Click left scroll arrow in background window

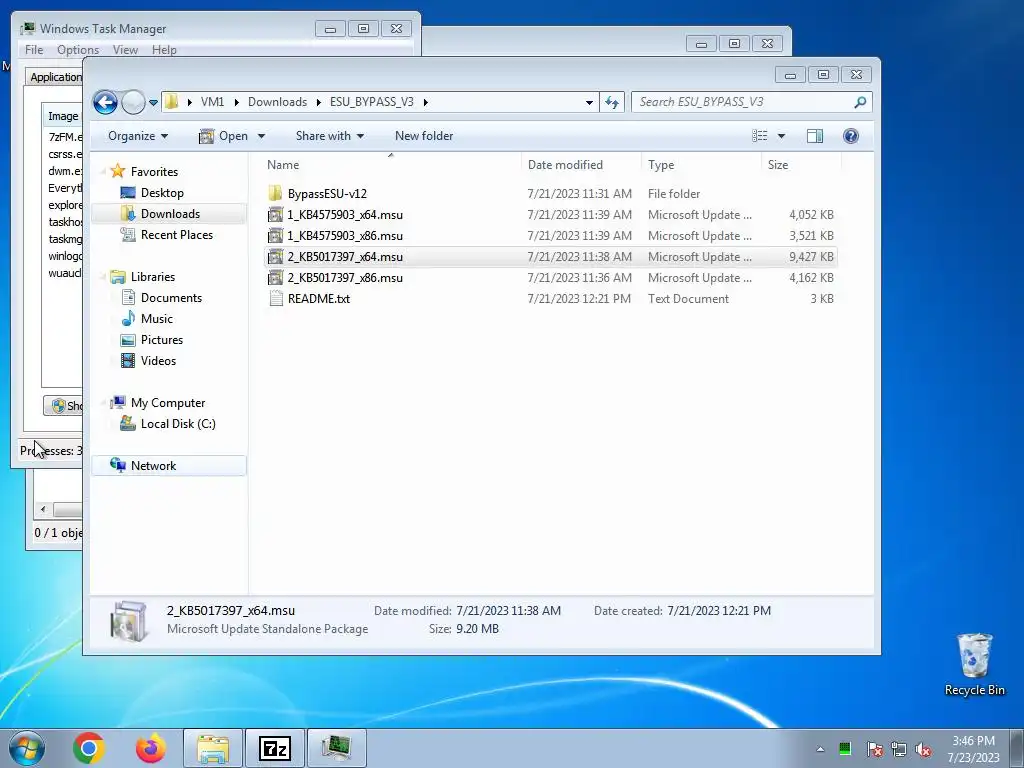[44, 509]
